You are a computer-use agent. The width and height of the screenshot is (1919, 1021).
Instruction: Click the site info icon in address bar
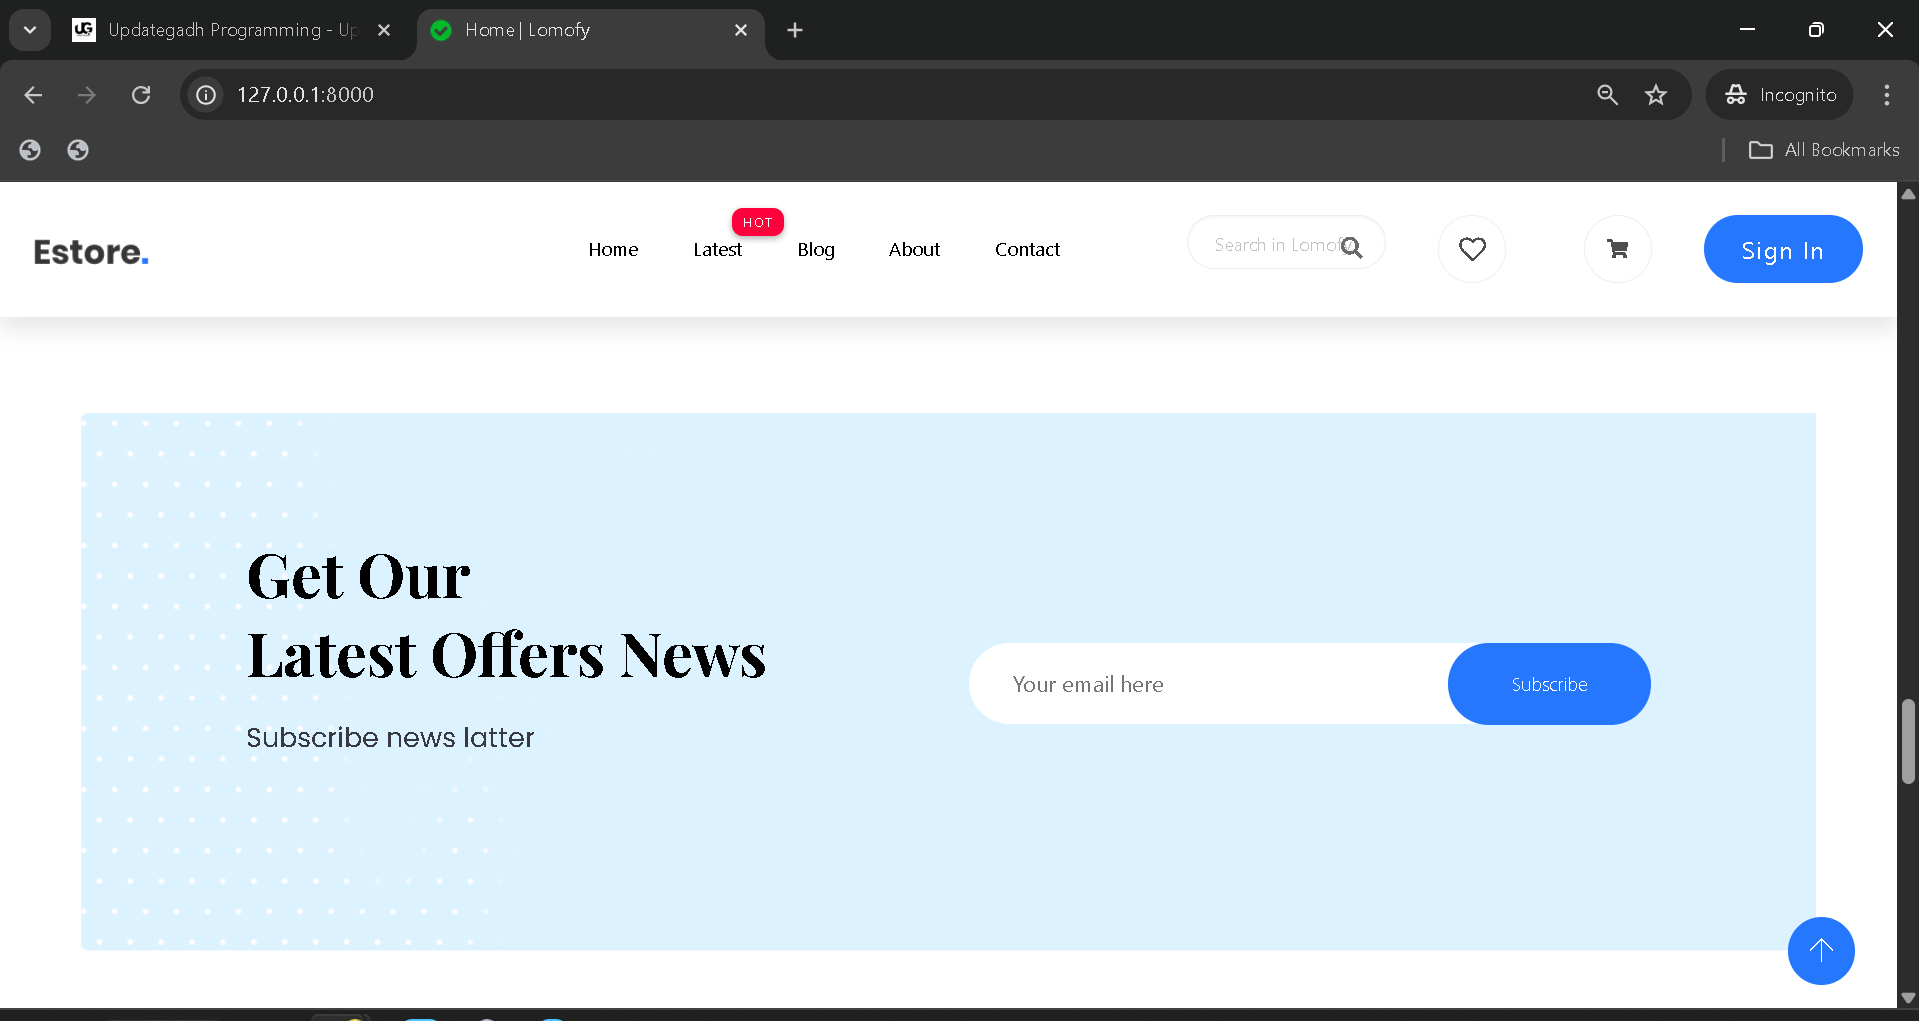(x=204, y=94)
